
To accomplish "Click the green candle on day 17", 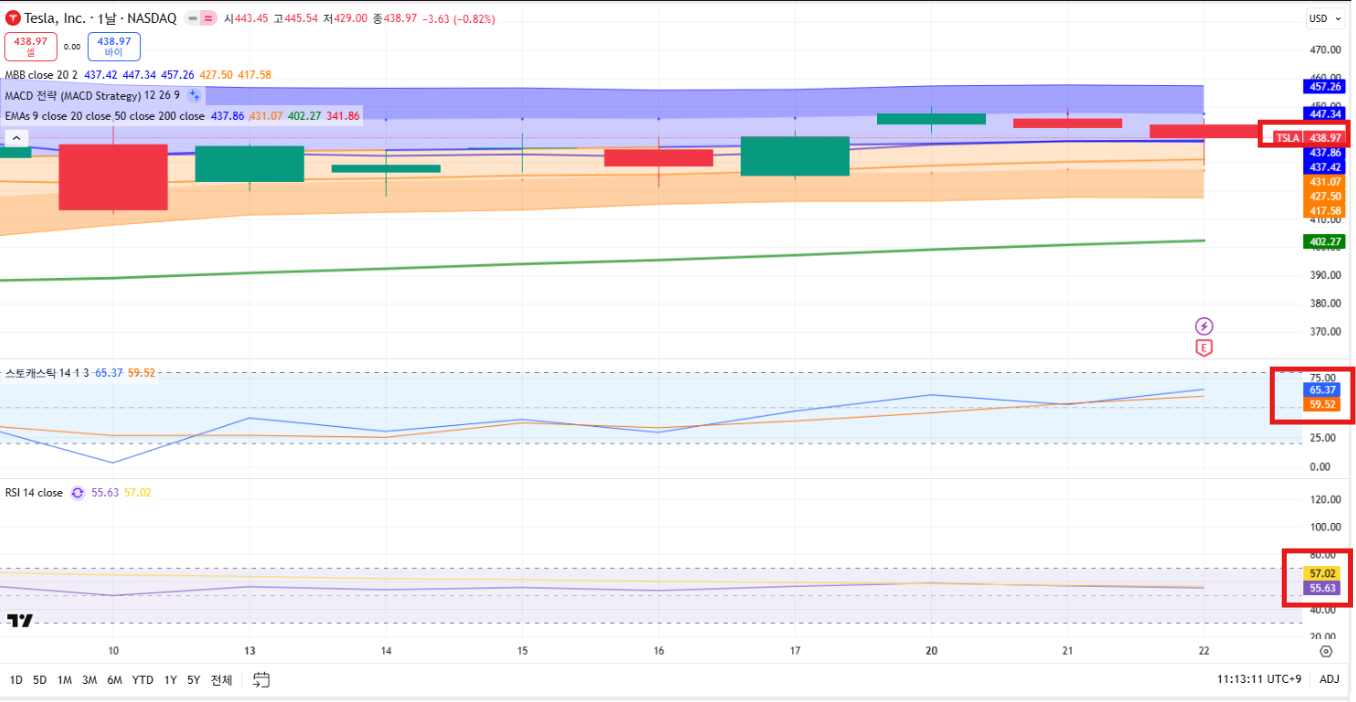I will click(x=795, y=156).
